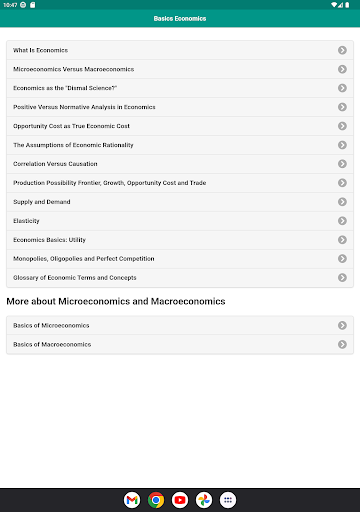Open Microeconomics Versus Macroeconomics topic
Screen dimensions: 360x512
[x=180, y=69]
